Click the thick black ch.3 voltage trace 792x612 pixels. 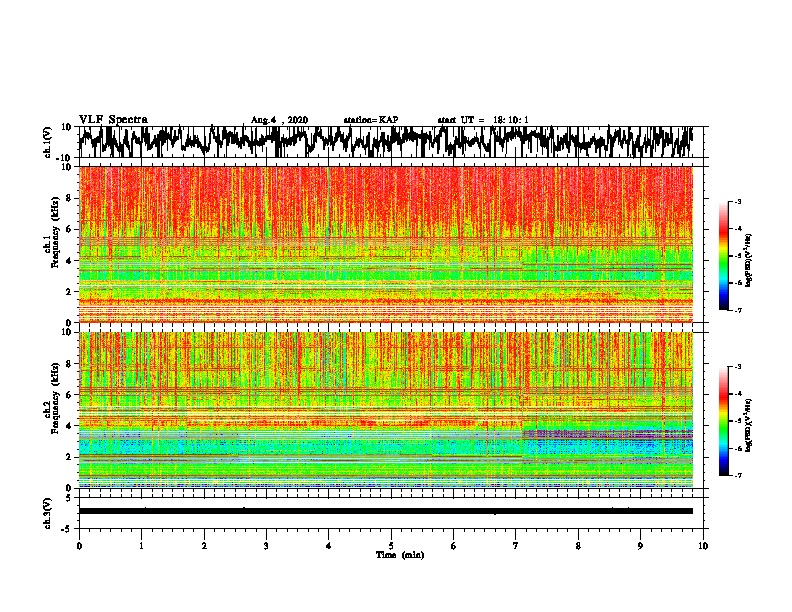[386, 511]
